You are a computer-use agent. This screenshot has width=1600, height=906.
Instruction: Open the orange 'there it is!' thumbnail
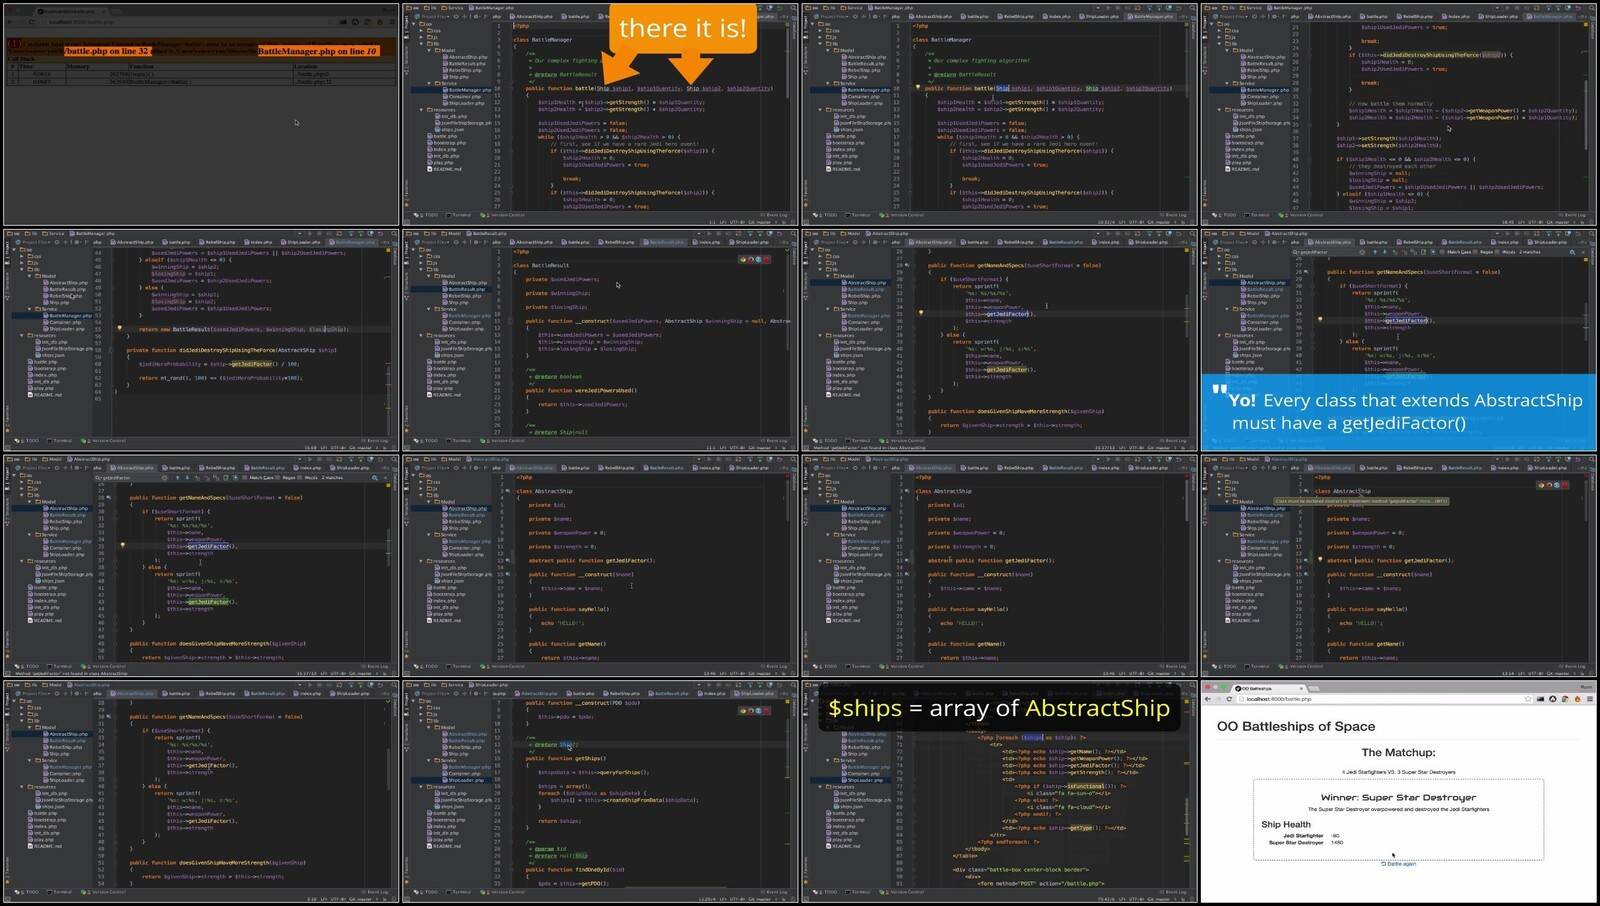pos(682,28)
